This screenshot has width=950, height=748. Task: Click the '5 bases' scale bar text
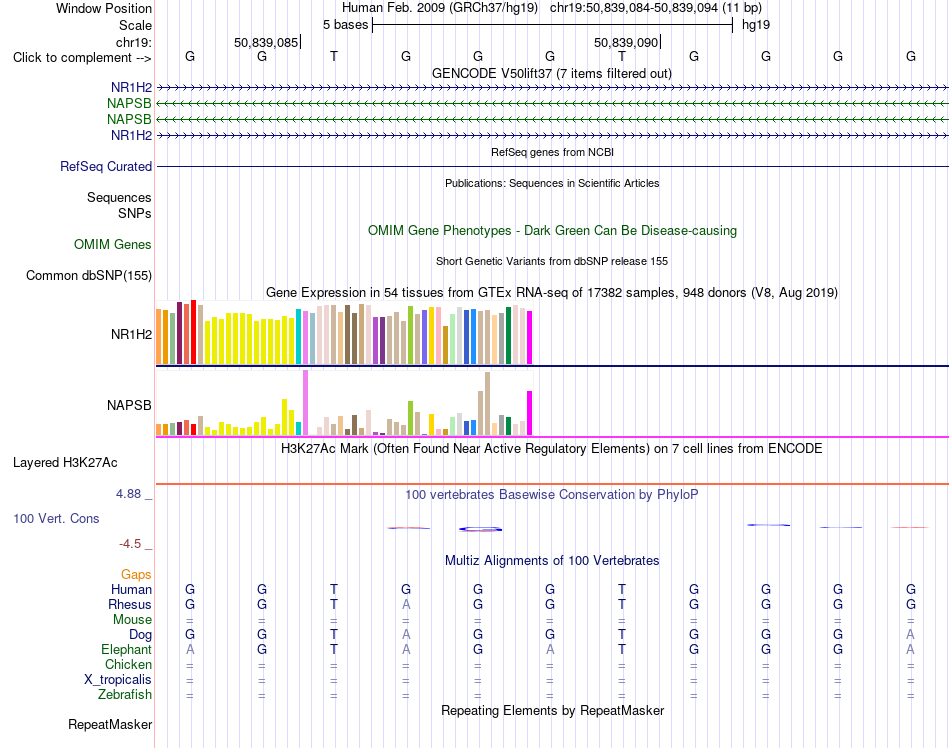pos(345,25)
